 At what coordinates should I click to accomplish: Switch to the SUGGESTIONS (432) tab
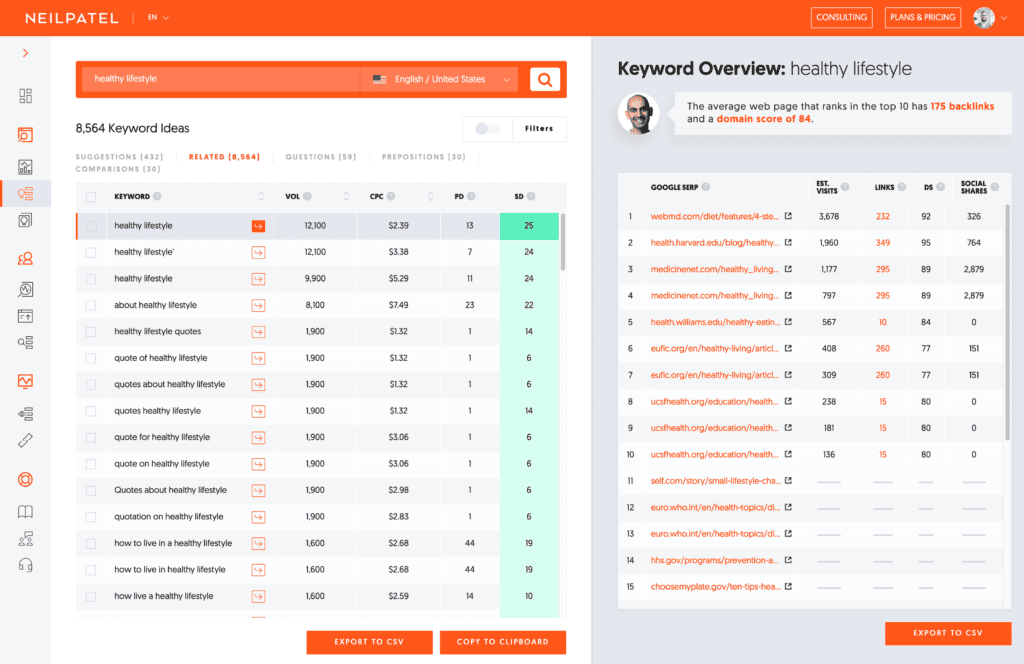(120, 157)
